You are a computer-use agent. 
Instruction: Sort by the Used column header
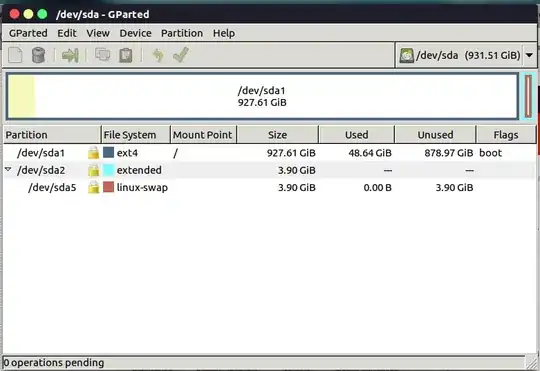click(356, 135)
